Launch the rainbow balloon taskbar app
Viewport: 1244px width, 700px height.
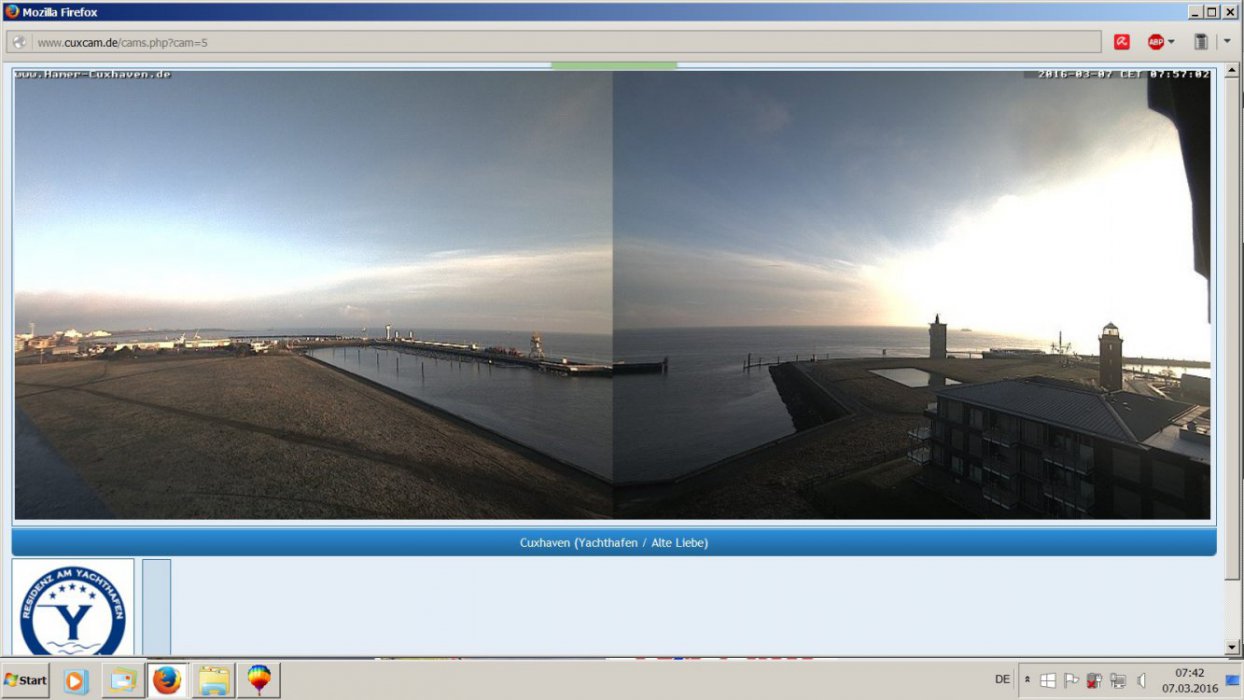[x=259, y=680]
